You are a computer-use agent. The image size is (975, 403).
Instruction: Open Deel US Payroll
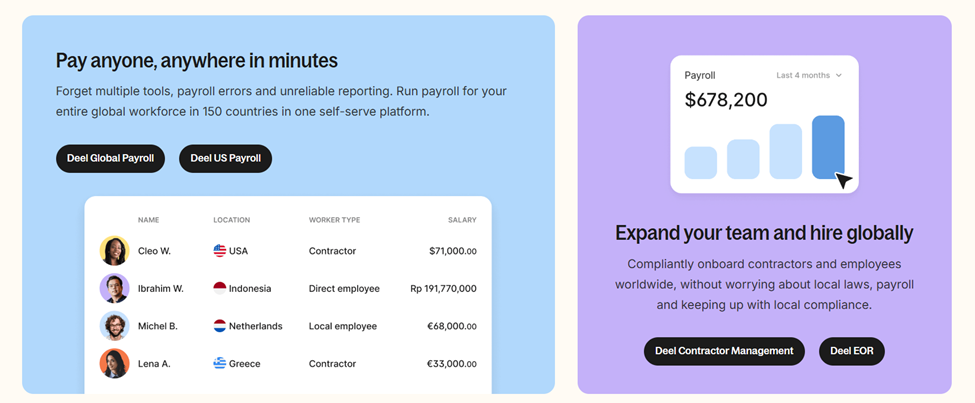tap(226, 159)
